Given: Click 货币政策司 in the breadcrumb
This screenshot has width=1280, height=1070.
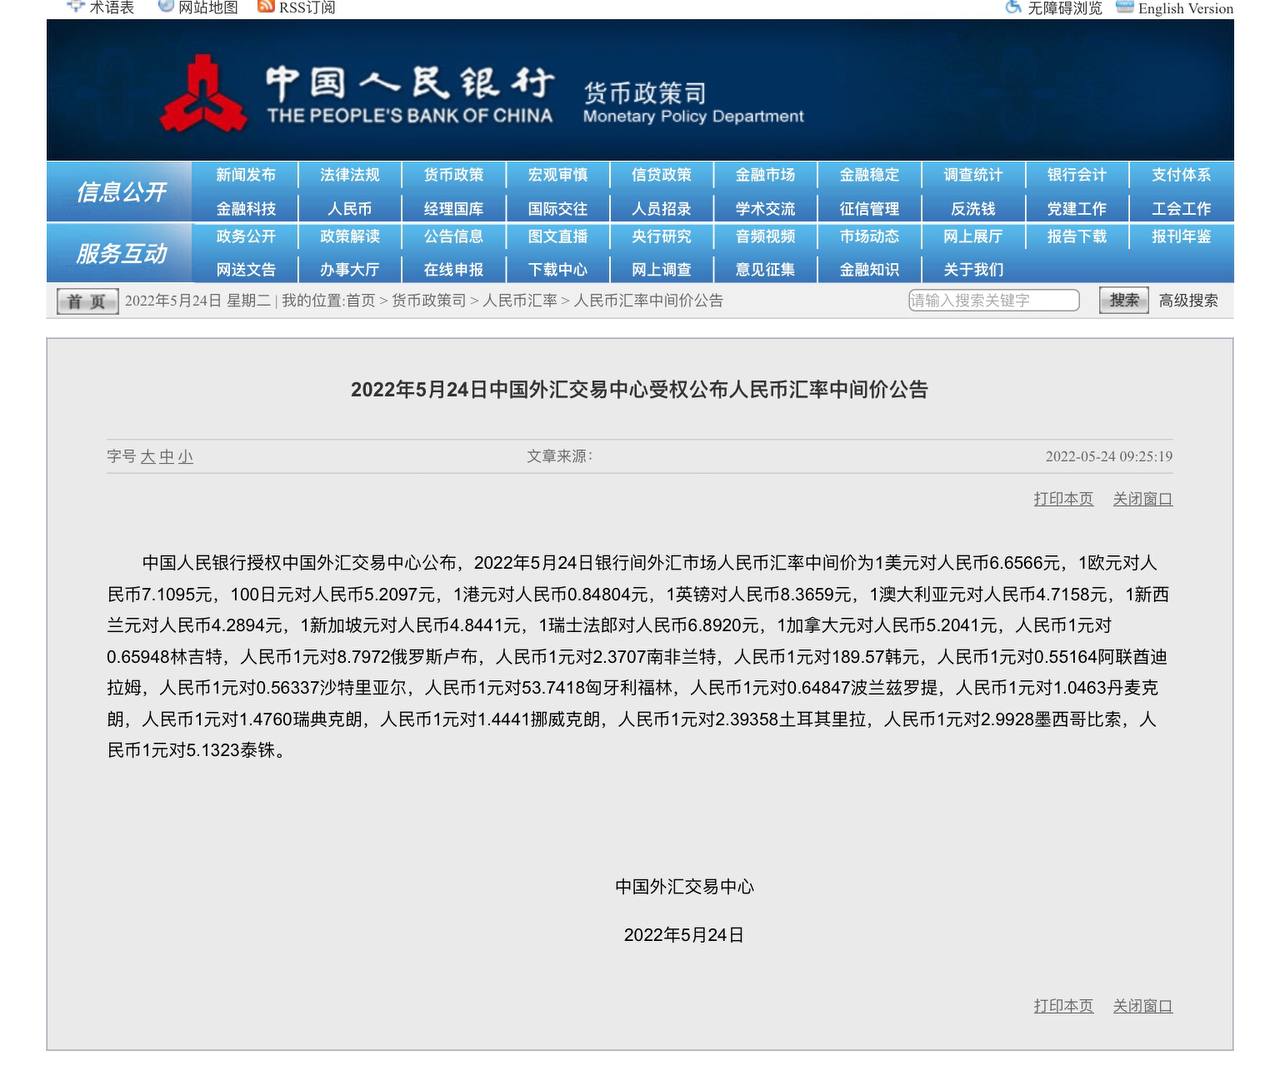Looking at the screenshot, I should pos(428,301).
